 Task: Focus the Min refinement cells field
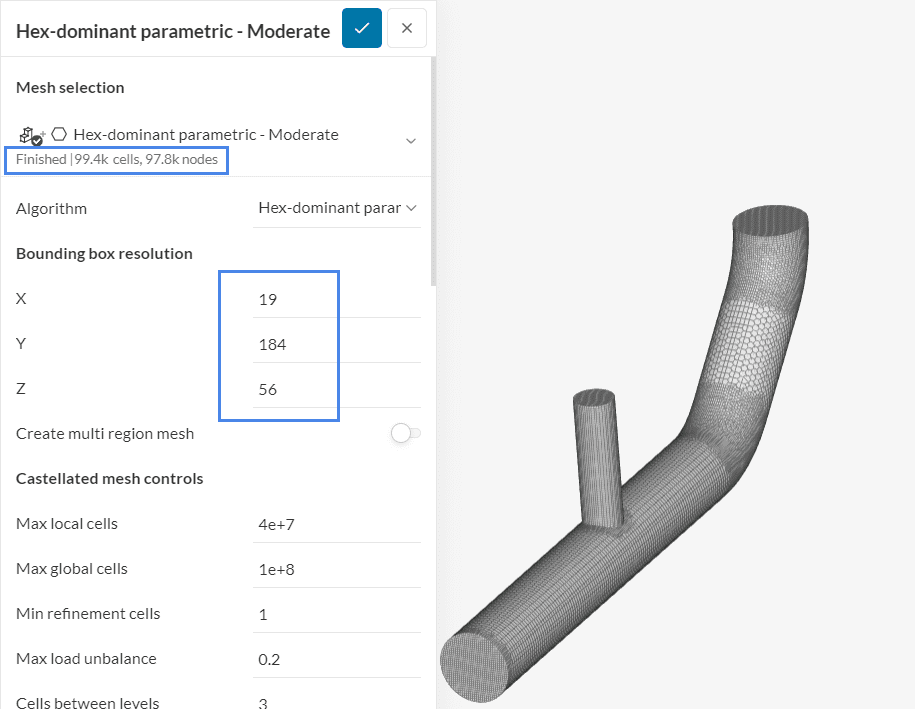point(337,614)
